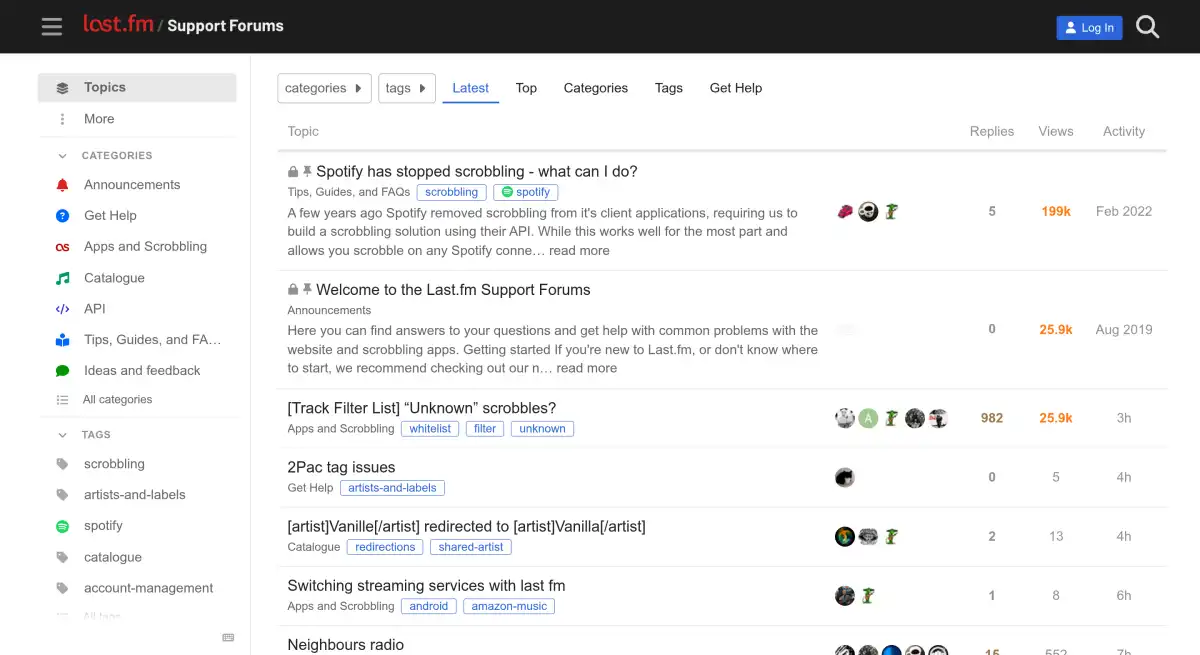Open the tags filter dropdown
Viewport: 1200px width, 655px height.
406,88
